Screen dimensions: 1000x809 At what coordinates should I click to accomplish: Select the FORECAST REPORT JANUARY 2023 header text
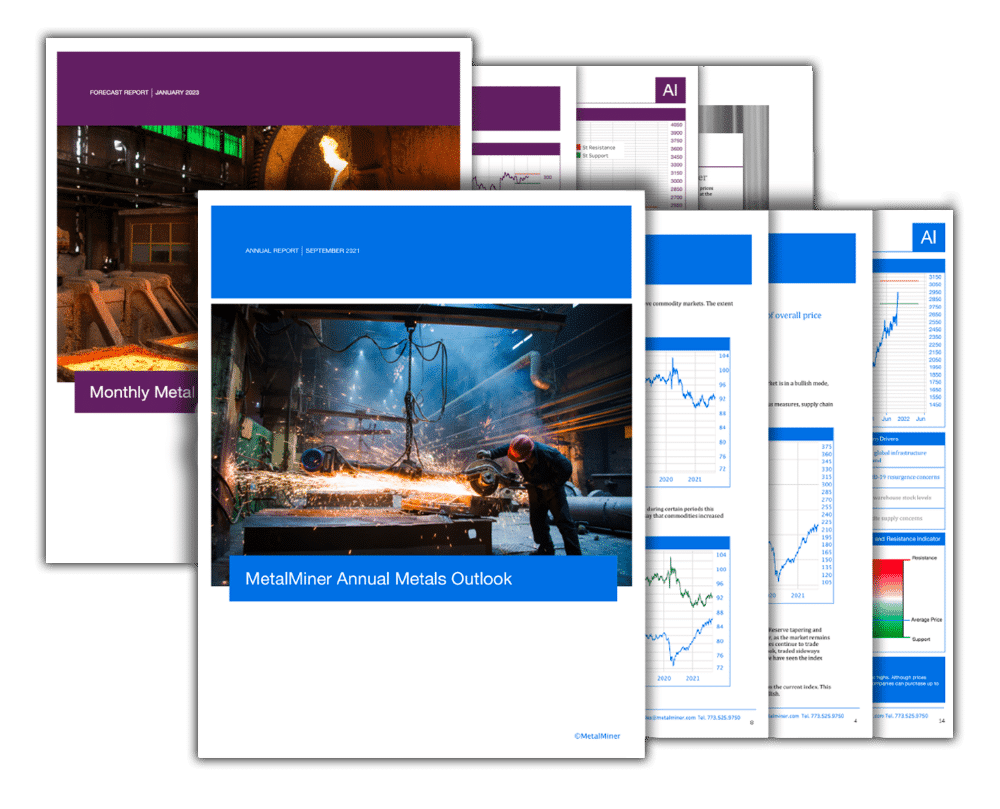(x=144, y=92)
